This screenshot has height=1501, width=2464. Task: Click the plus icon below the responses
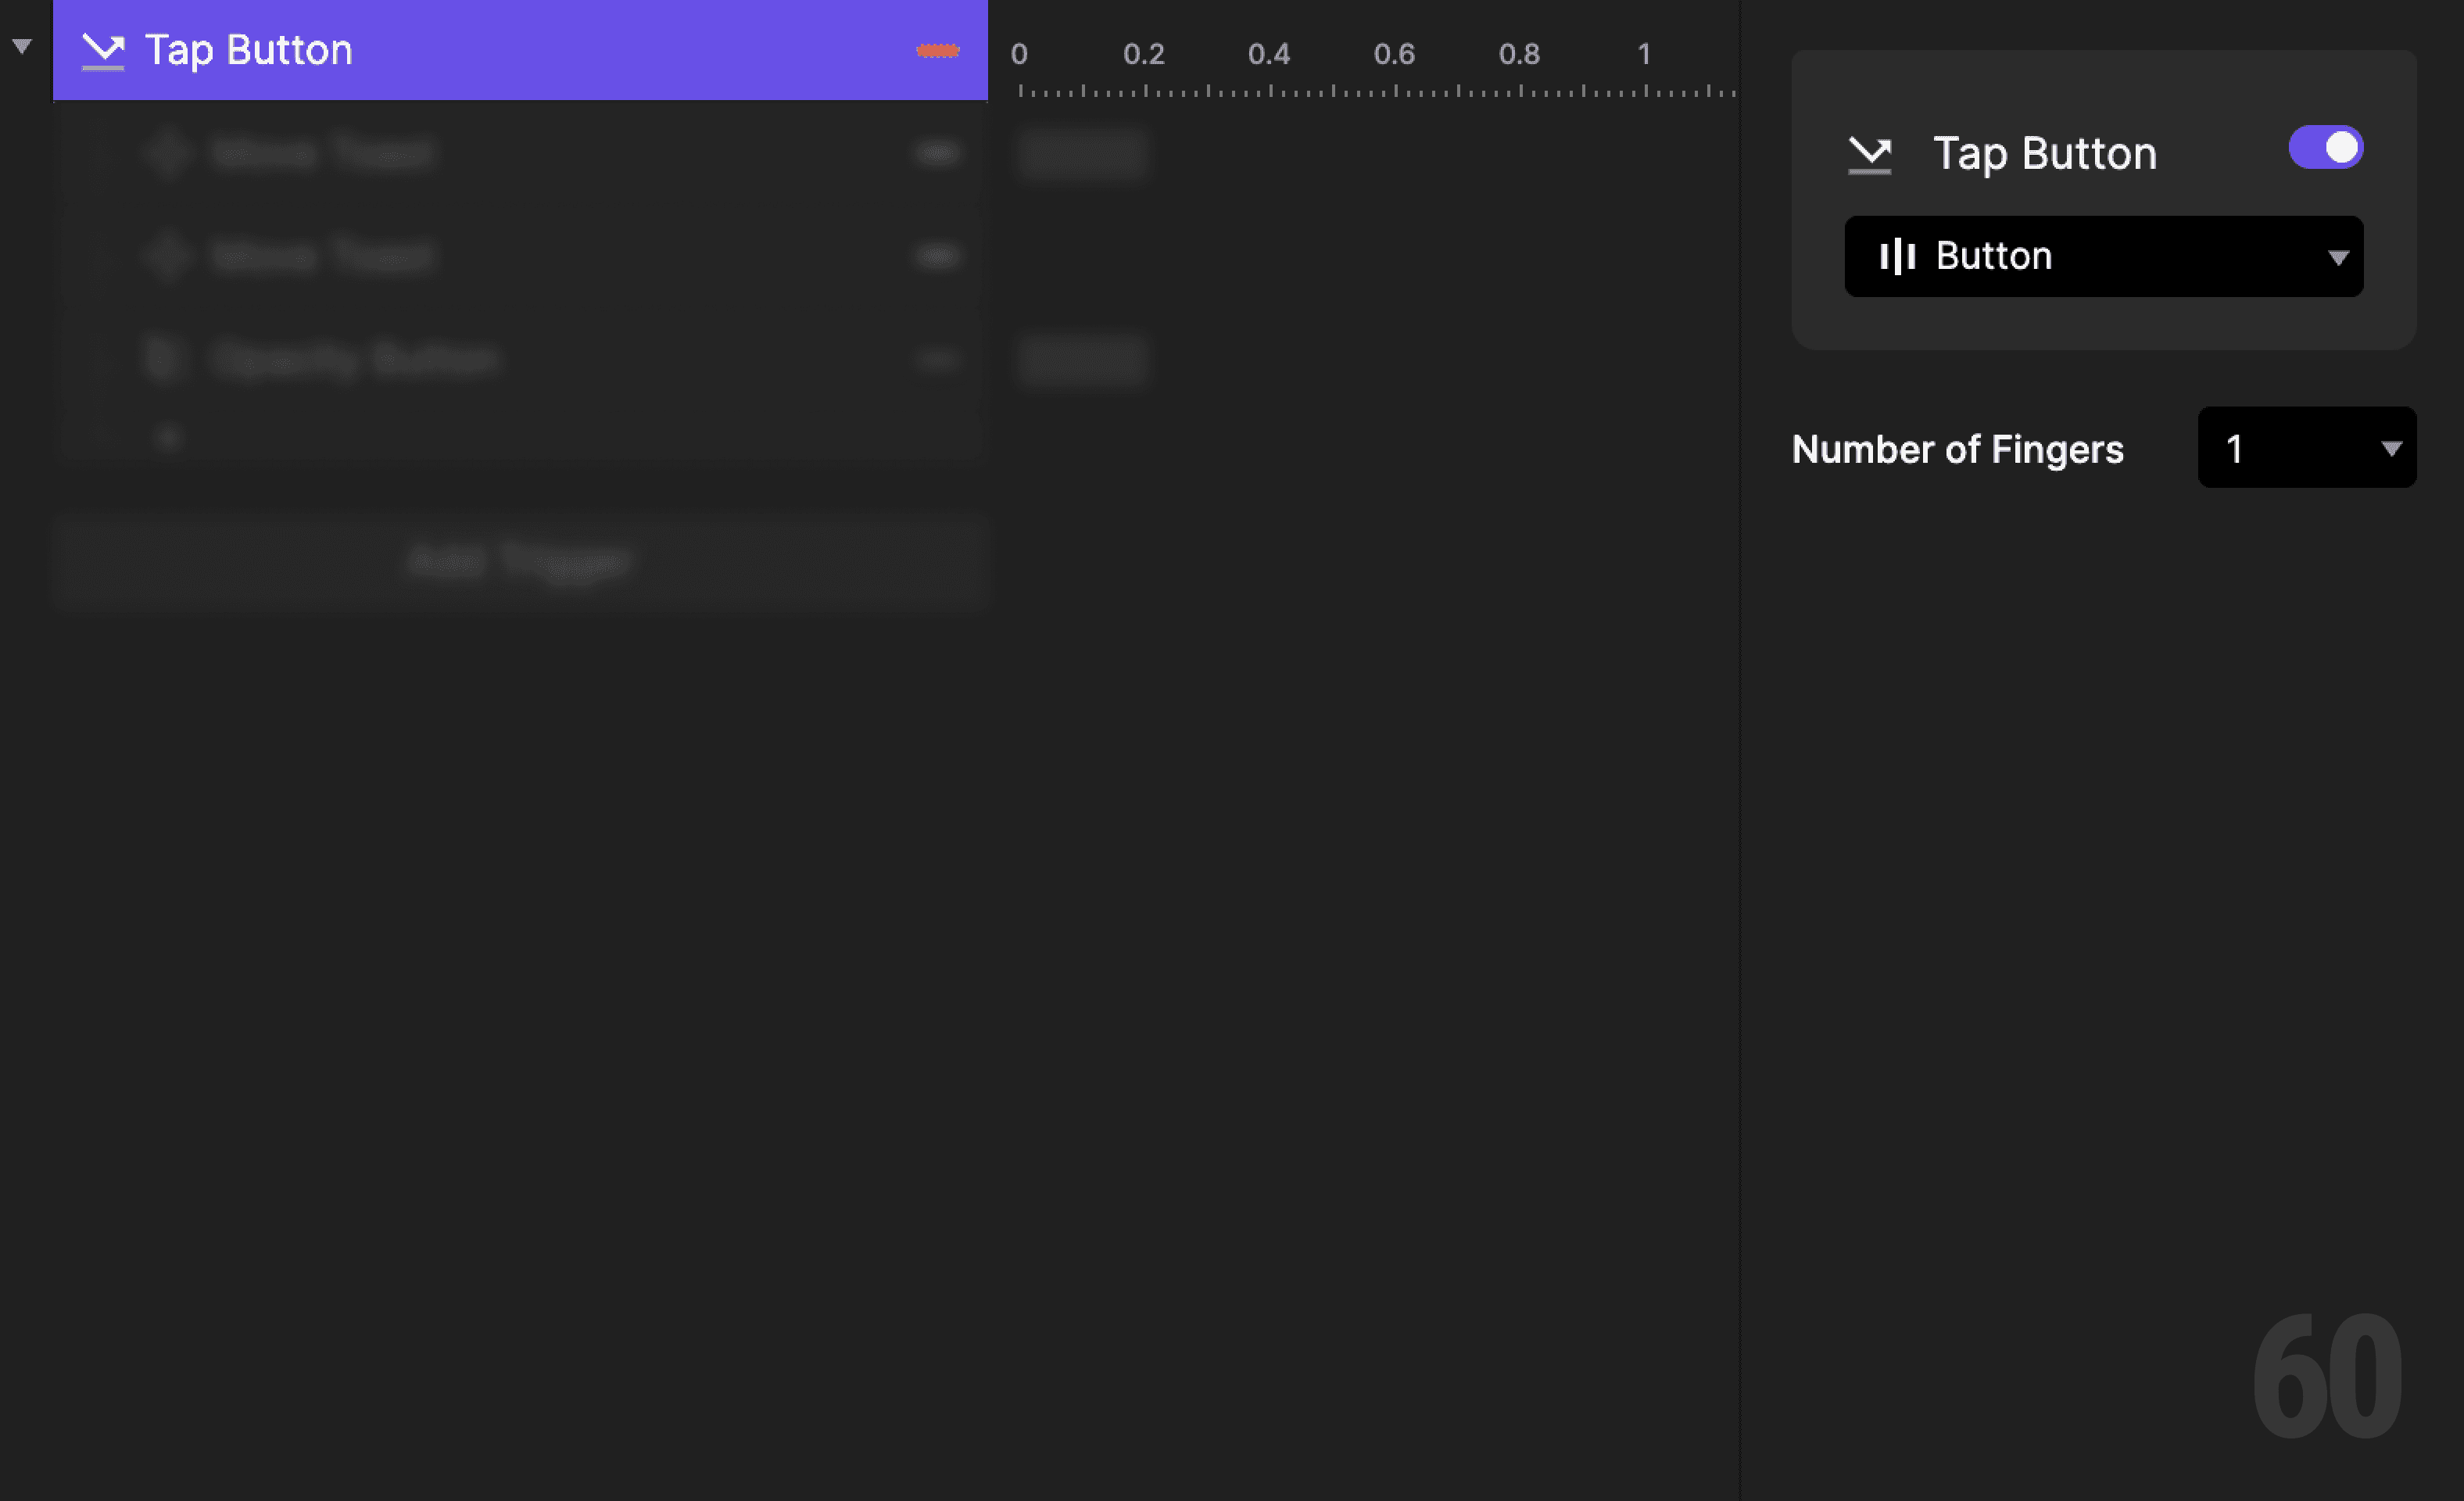pos(168,436)
